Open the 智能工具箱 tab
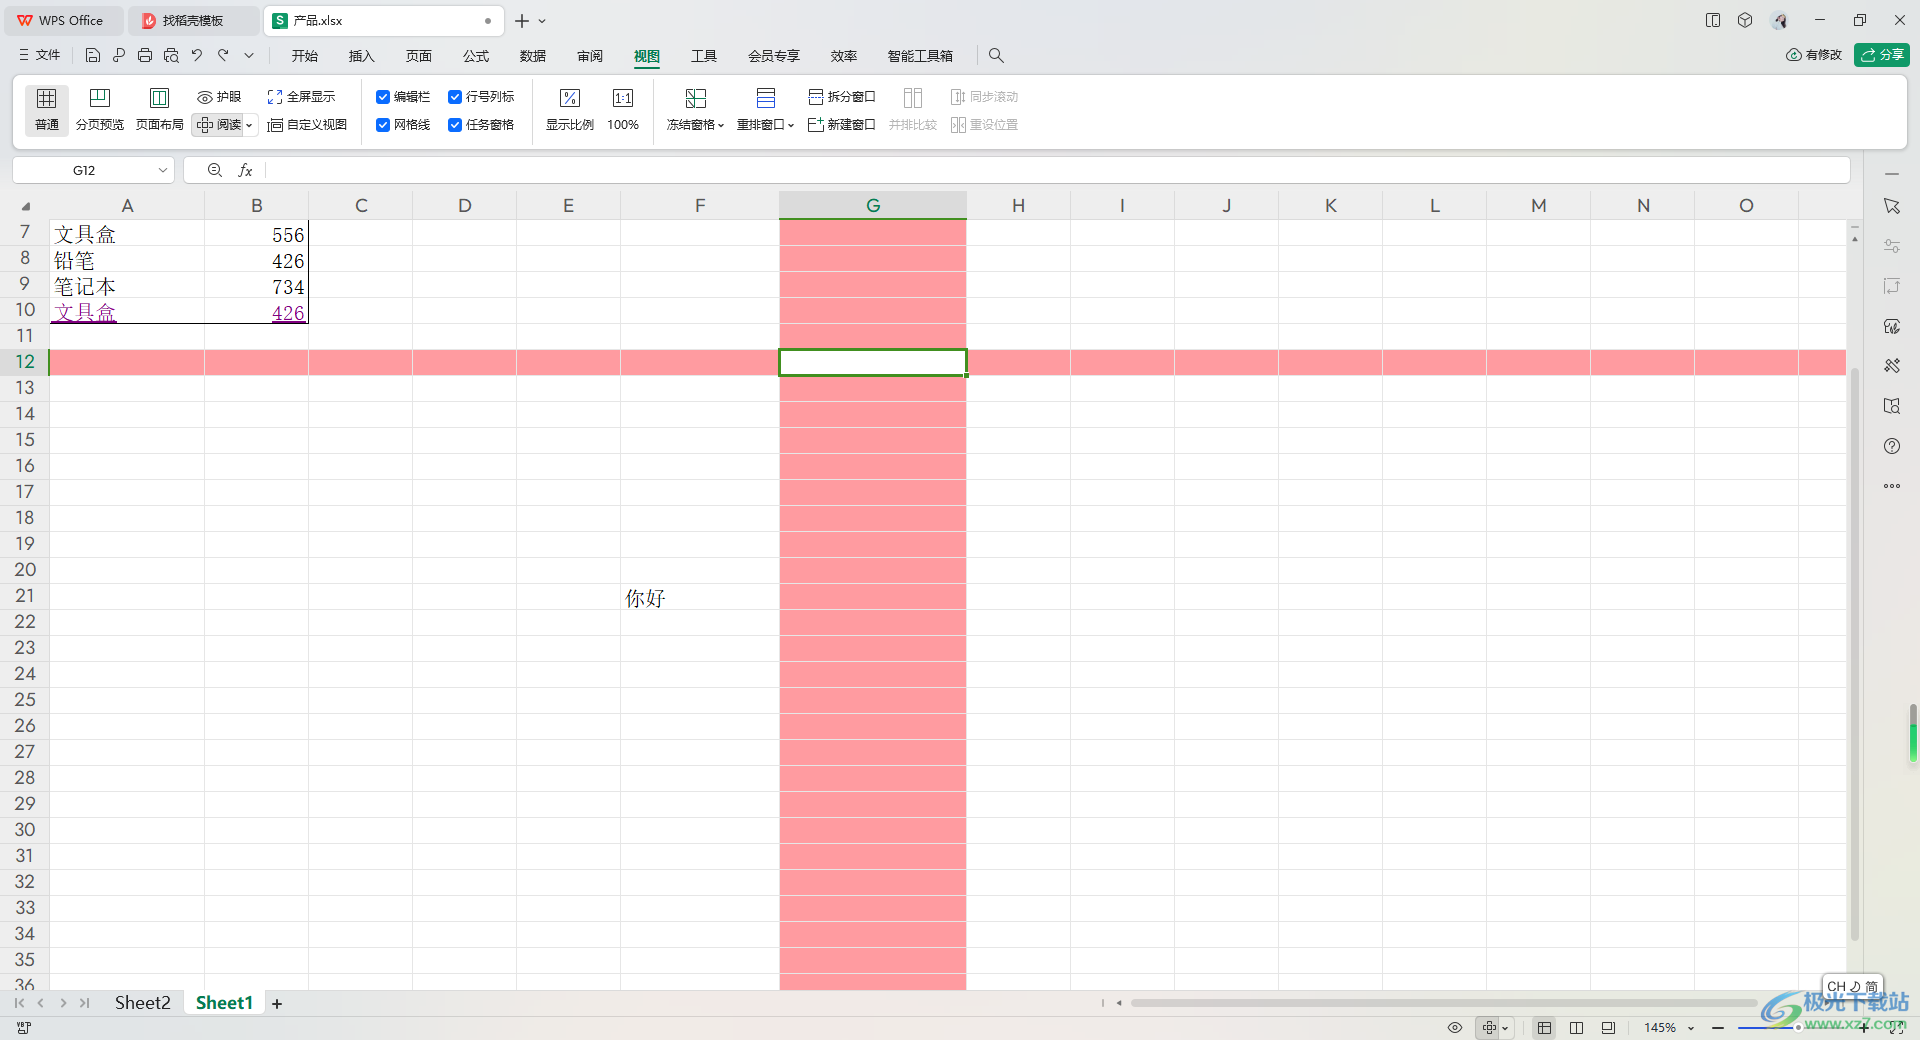1920x1040 pixels. point(920,56)
